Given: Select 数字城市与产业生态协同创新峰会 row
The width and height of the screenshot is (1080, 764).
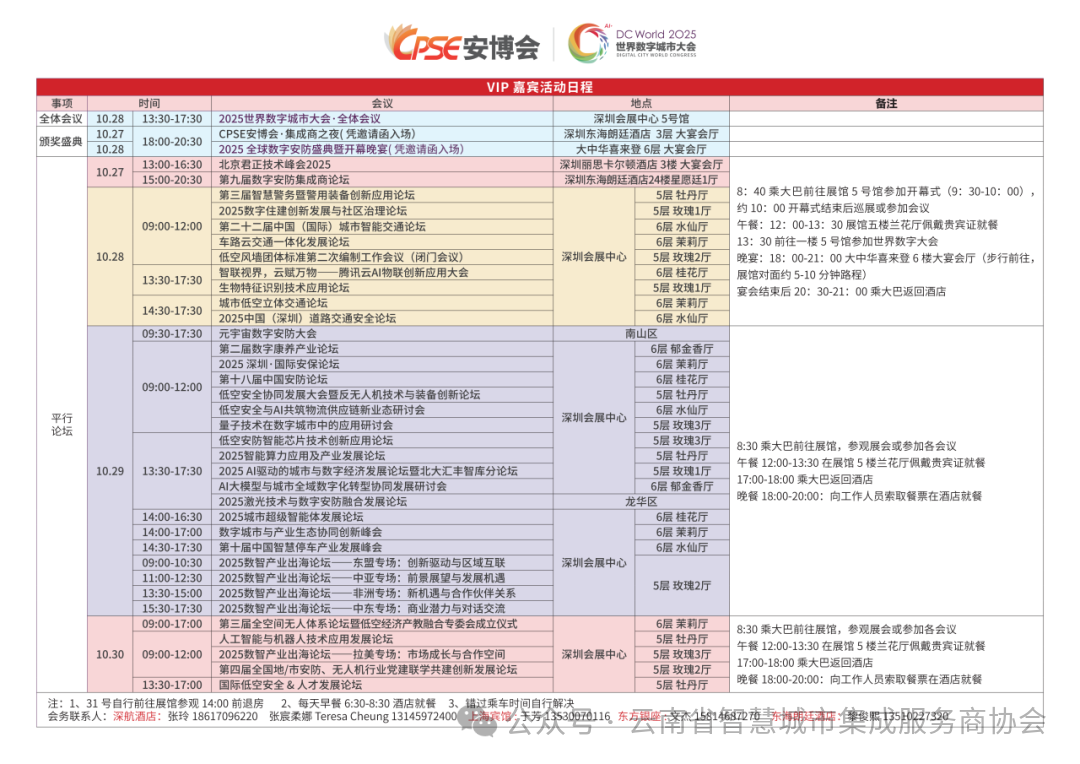Looking at the screenshot, I should pyautogui.click(x=382, y=532).
